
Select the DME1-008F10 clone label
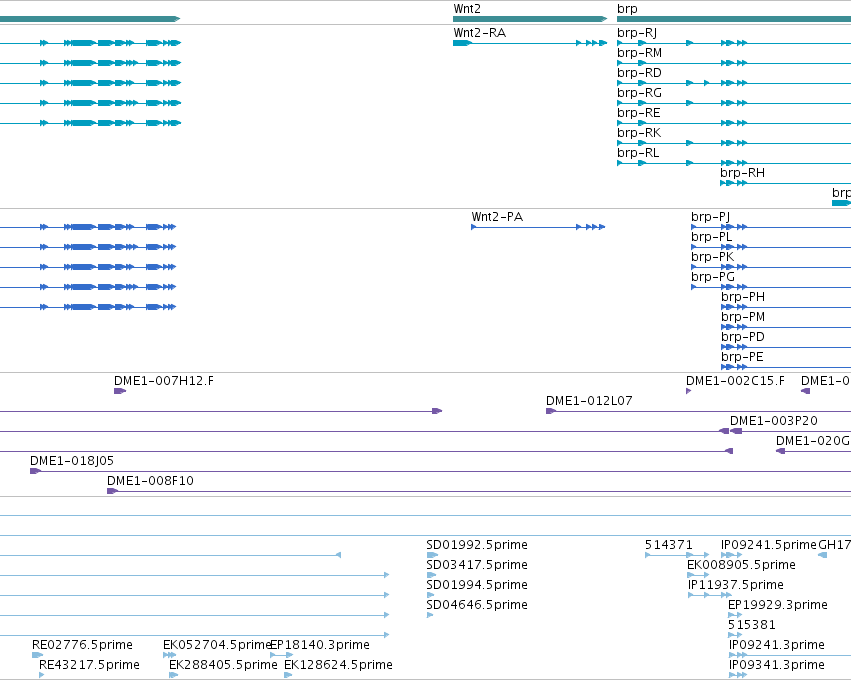150,481
